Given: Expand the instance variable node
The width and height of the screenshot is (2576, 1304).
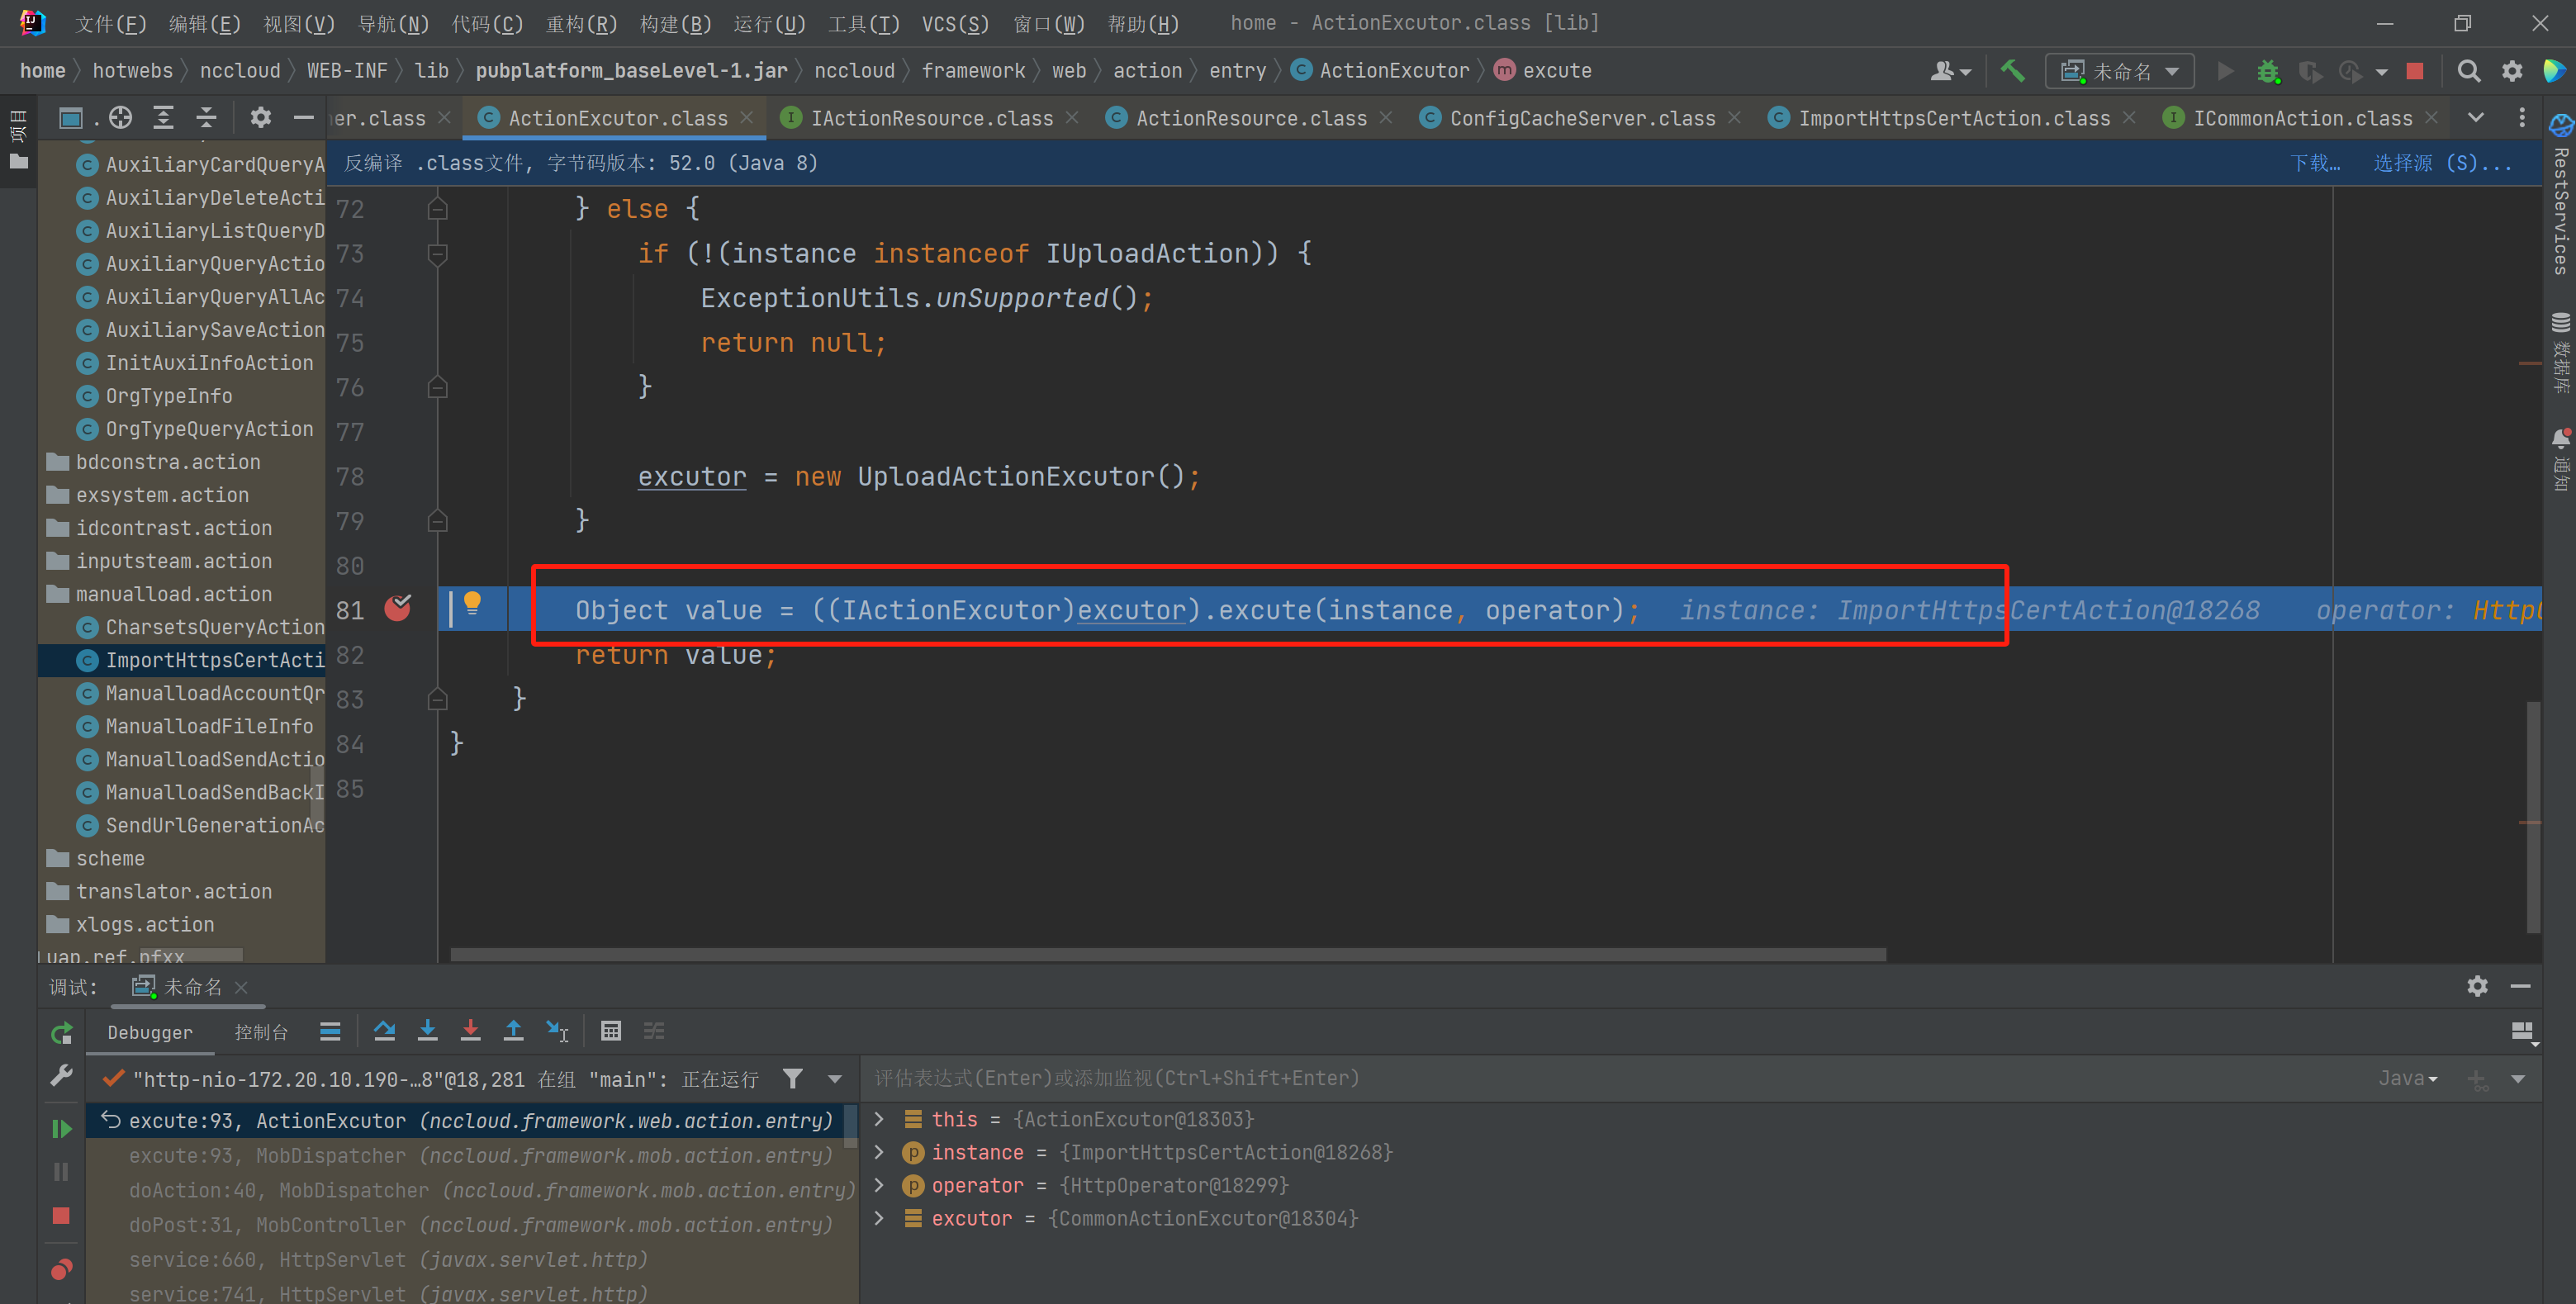Looking at the screenshot, I should 879,1152.
